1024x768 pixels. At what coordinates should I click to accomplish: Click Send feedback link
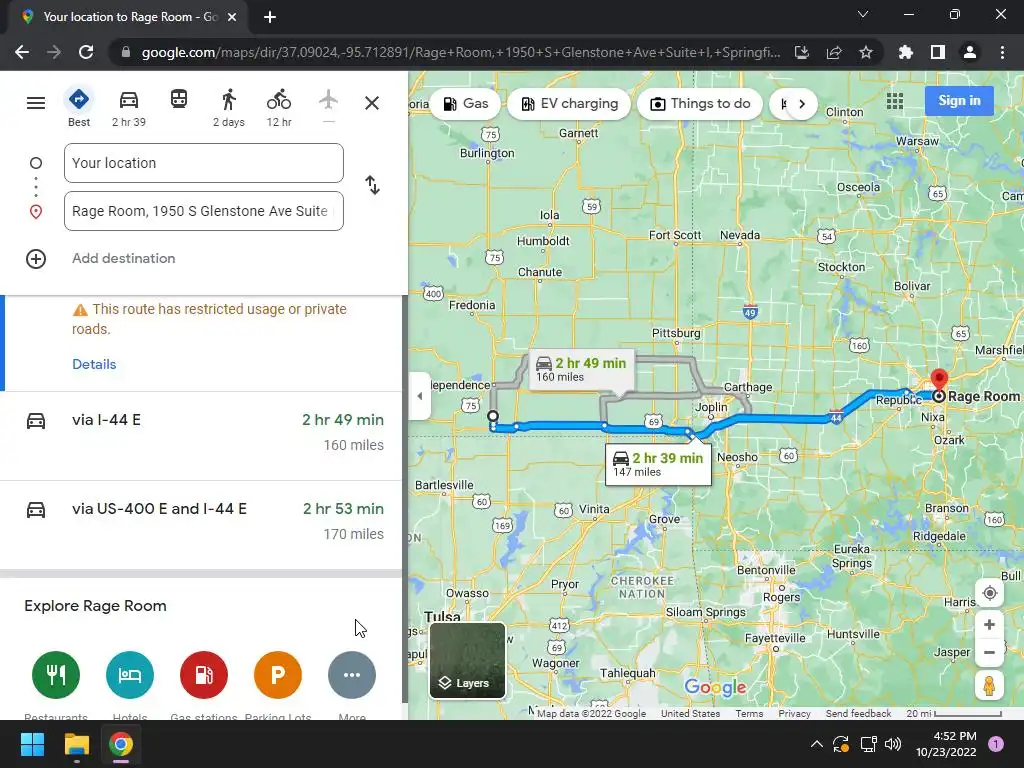pyautogui.click(x=858, y=714)
